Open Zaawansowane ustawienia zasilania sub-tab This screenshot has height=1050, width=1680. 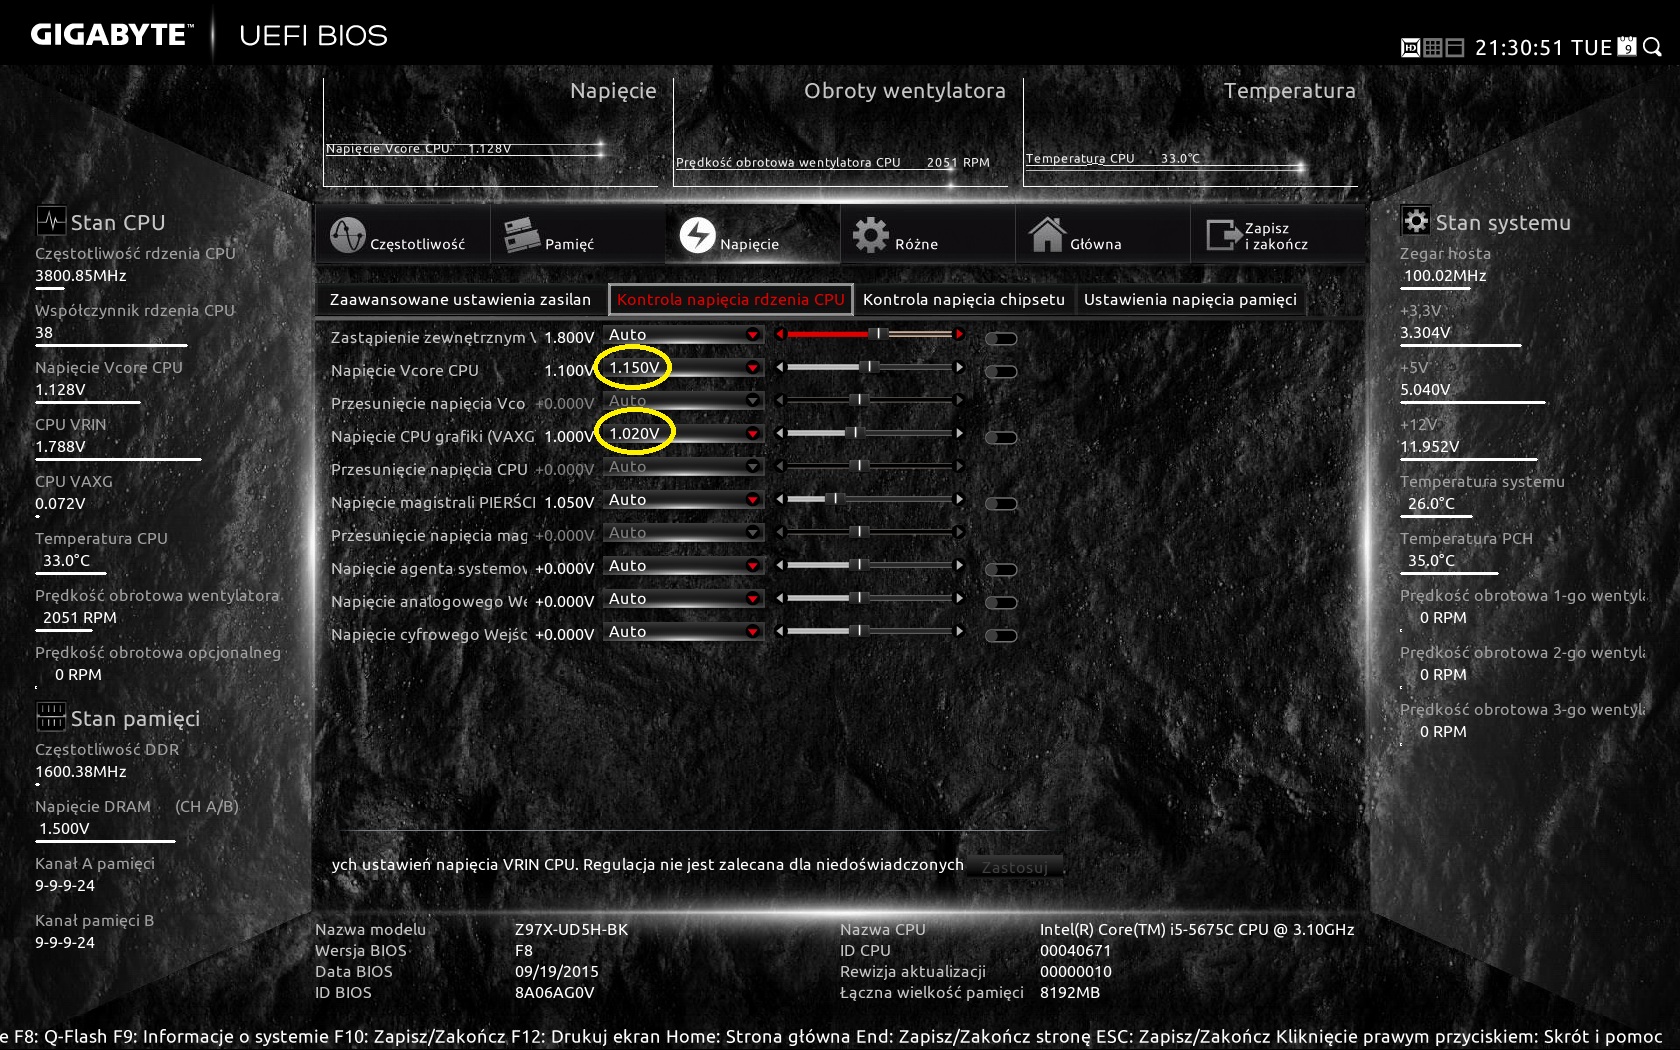pyautogui.click(x=461, y=299)
